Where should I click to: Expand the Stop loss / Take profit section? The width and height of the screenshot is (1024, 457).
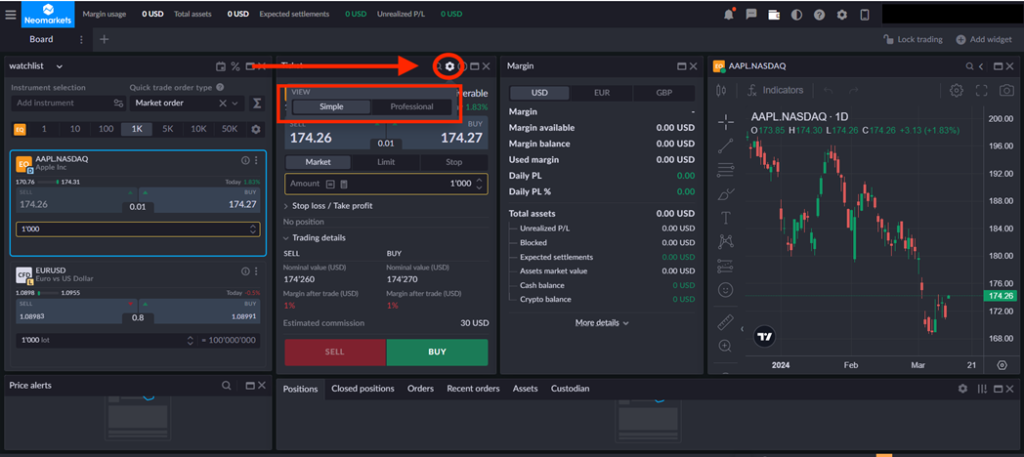click(328, 206)
